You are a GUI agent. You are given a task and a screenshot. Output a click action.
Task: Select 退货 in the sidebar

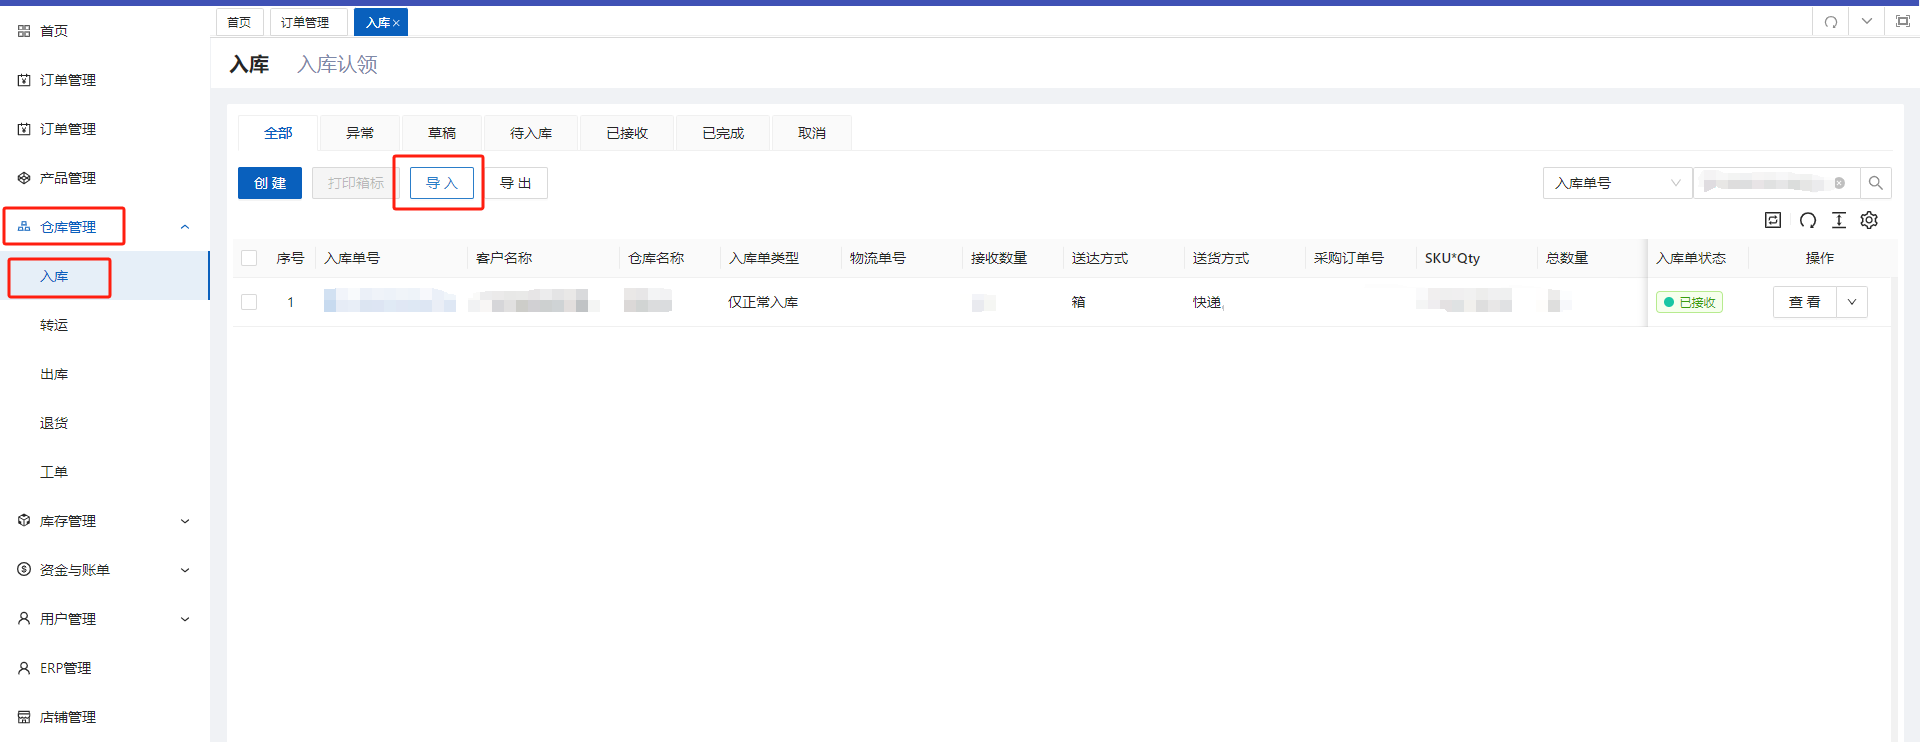[x=54, y=423]
